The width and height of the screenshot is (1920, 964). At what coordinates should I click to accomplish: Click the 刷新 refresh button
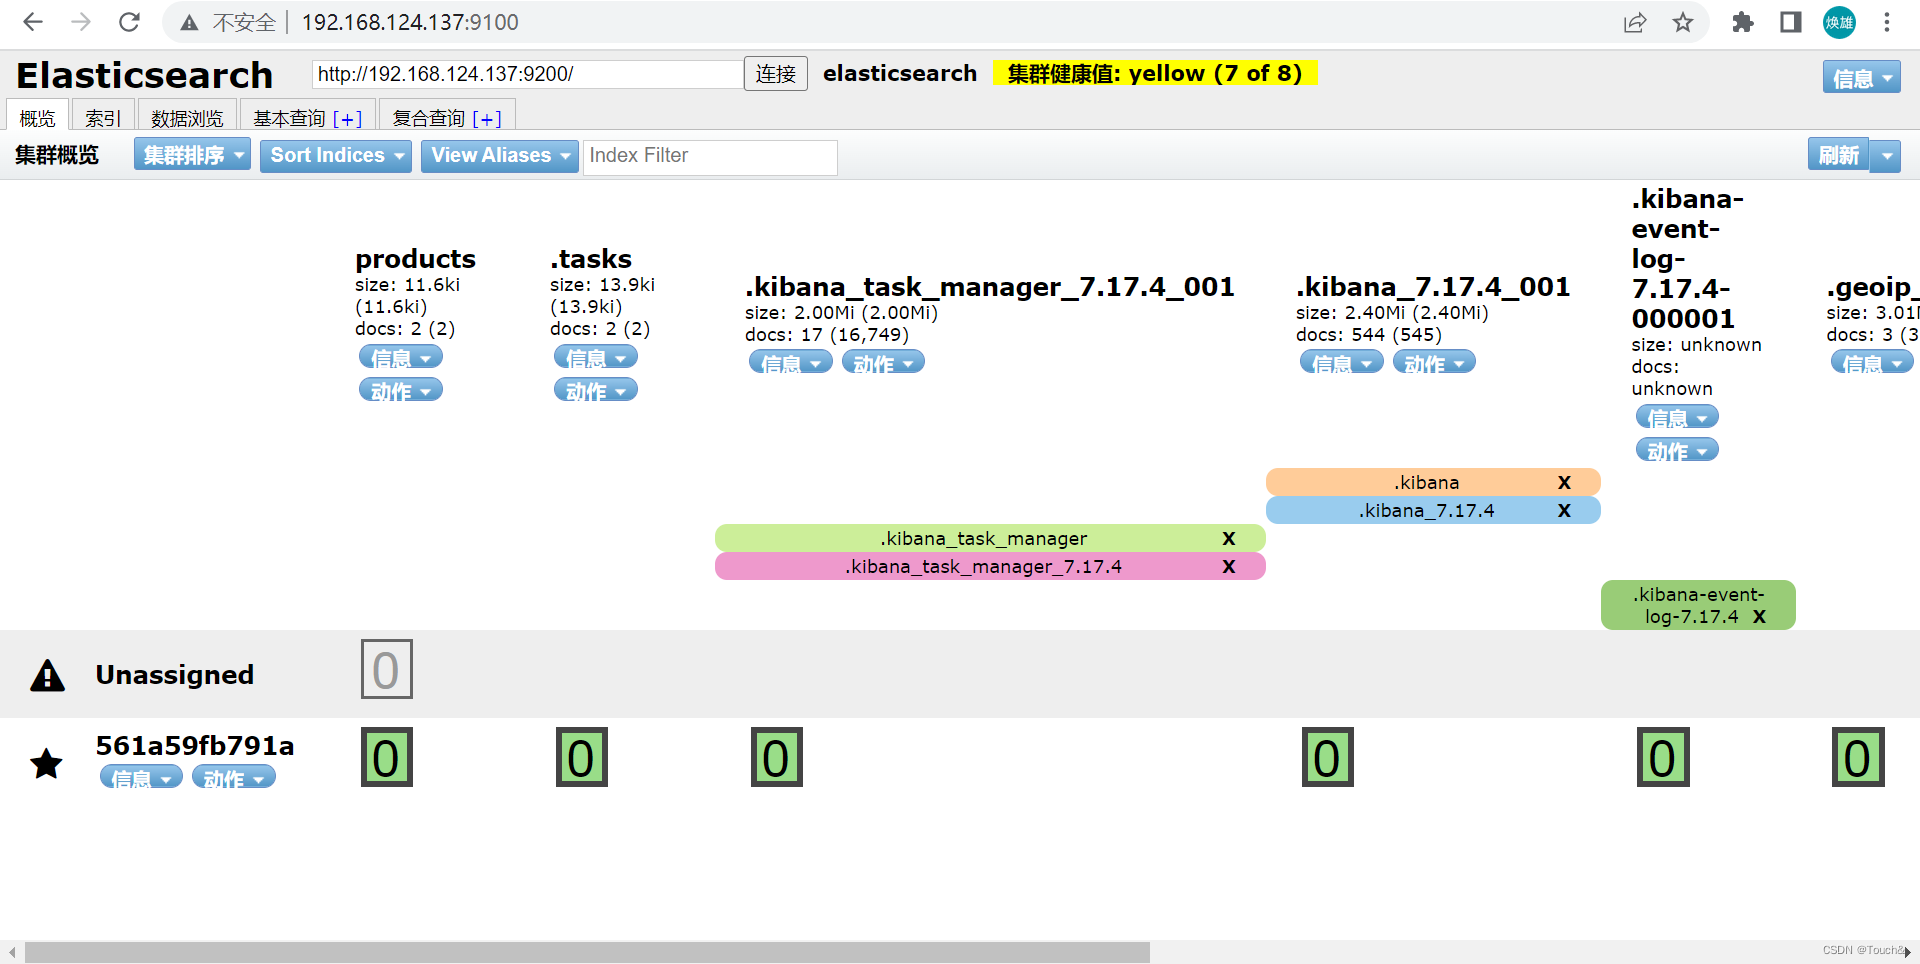tap(1838, 156)
